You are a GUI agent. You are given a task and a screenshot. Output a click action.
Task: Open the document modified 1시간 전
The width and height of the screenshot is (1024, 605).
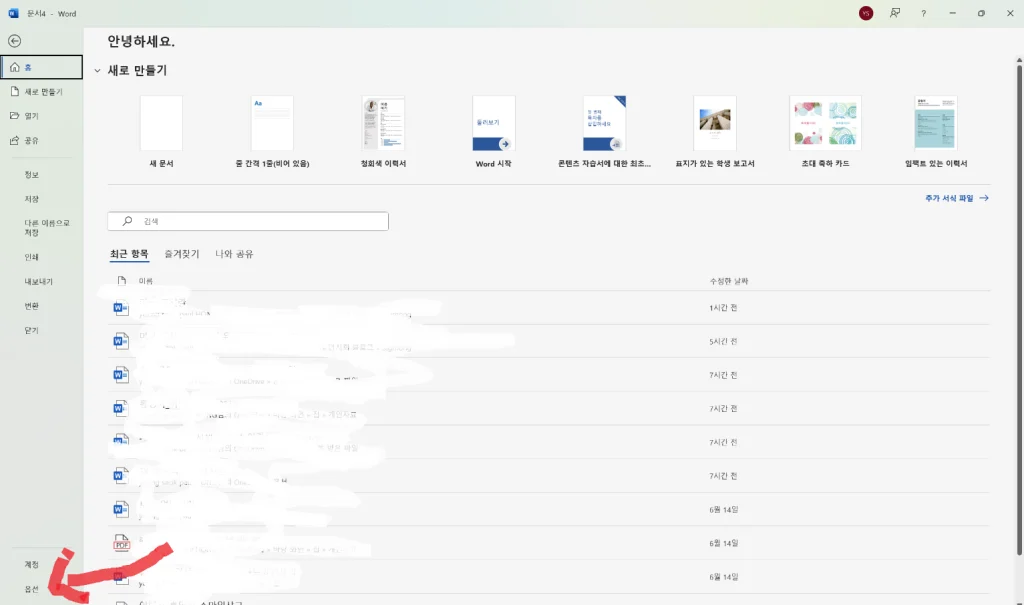549,308
